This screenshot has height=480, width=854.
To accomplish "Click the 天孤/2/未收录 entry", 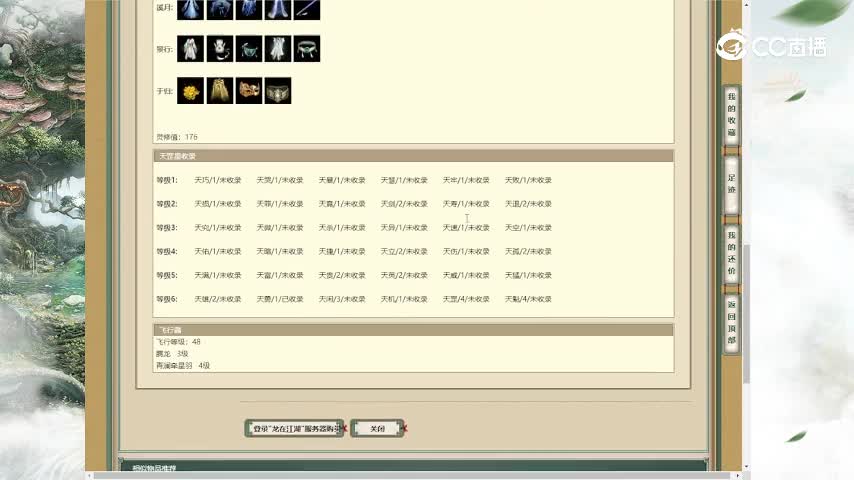I will [x=528, y=251].
